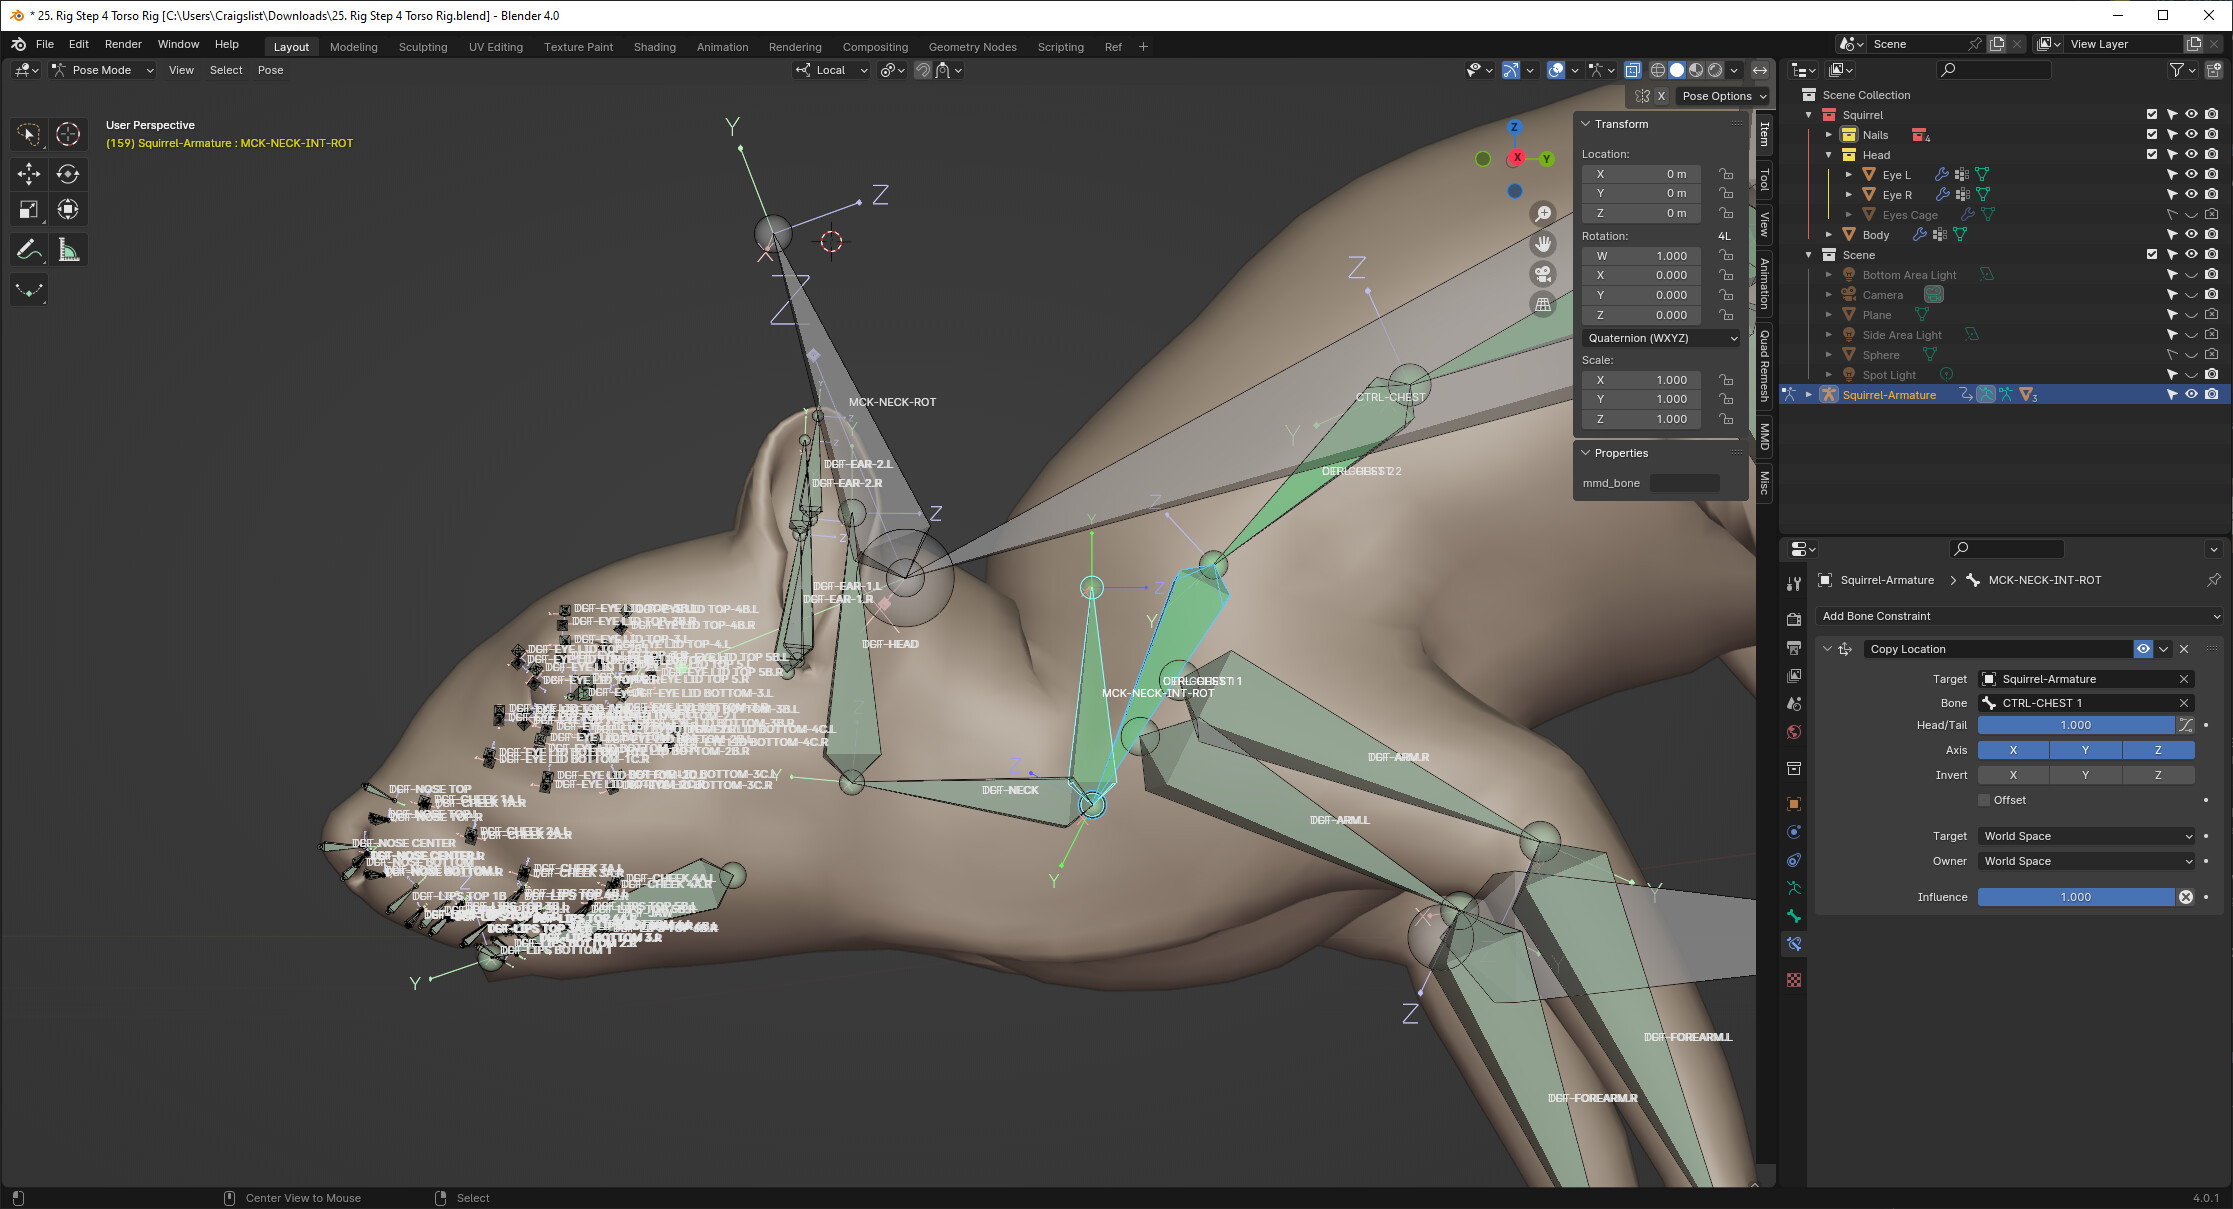
Task: Click the mmd_bone input field
Action: pyautogui.click(x=1684, y=483)
